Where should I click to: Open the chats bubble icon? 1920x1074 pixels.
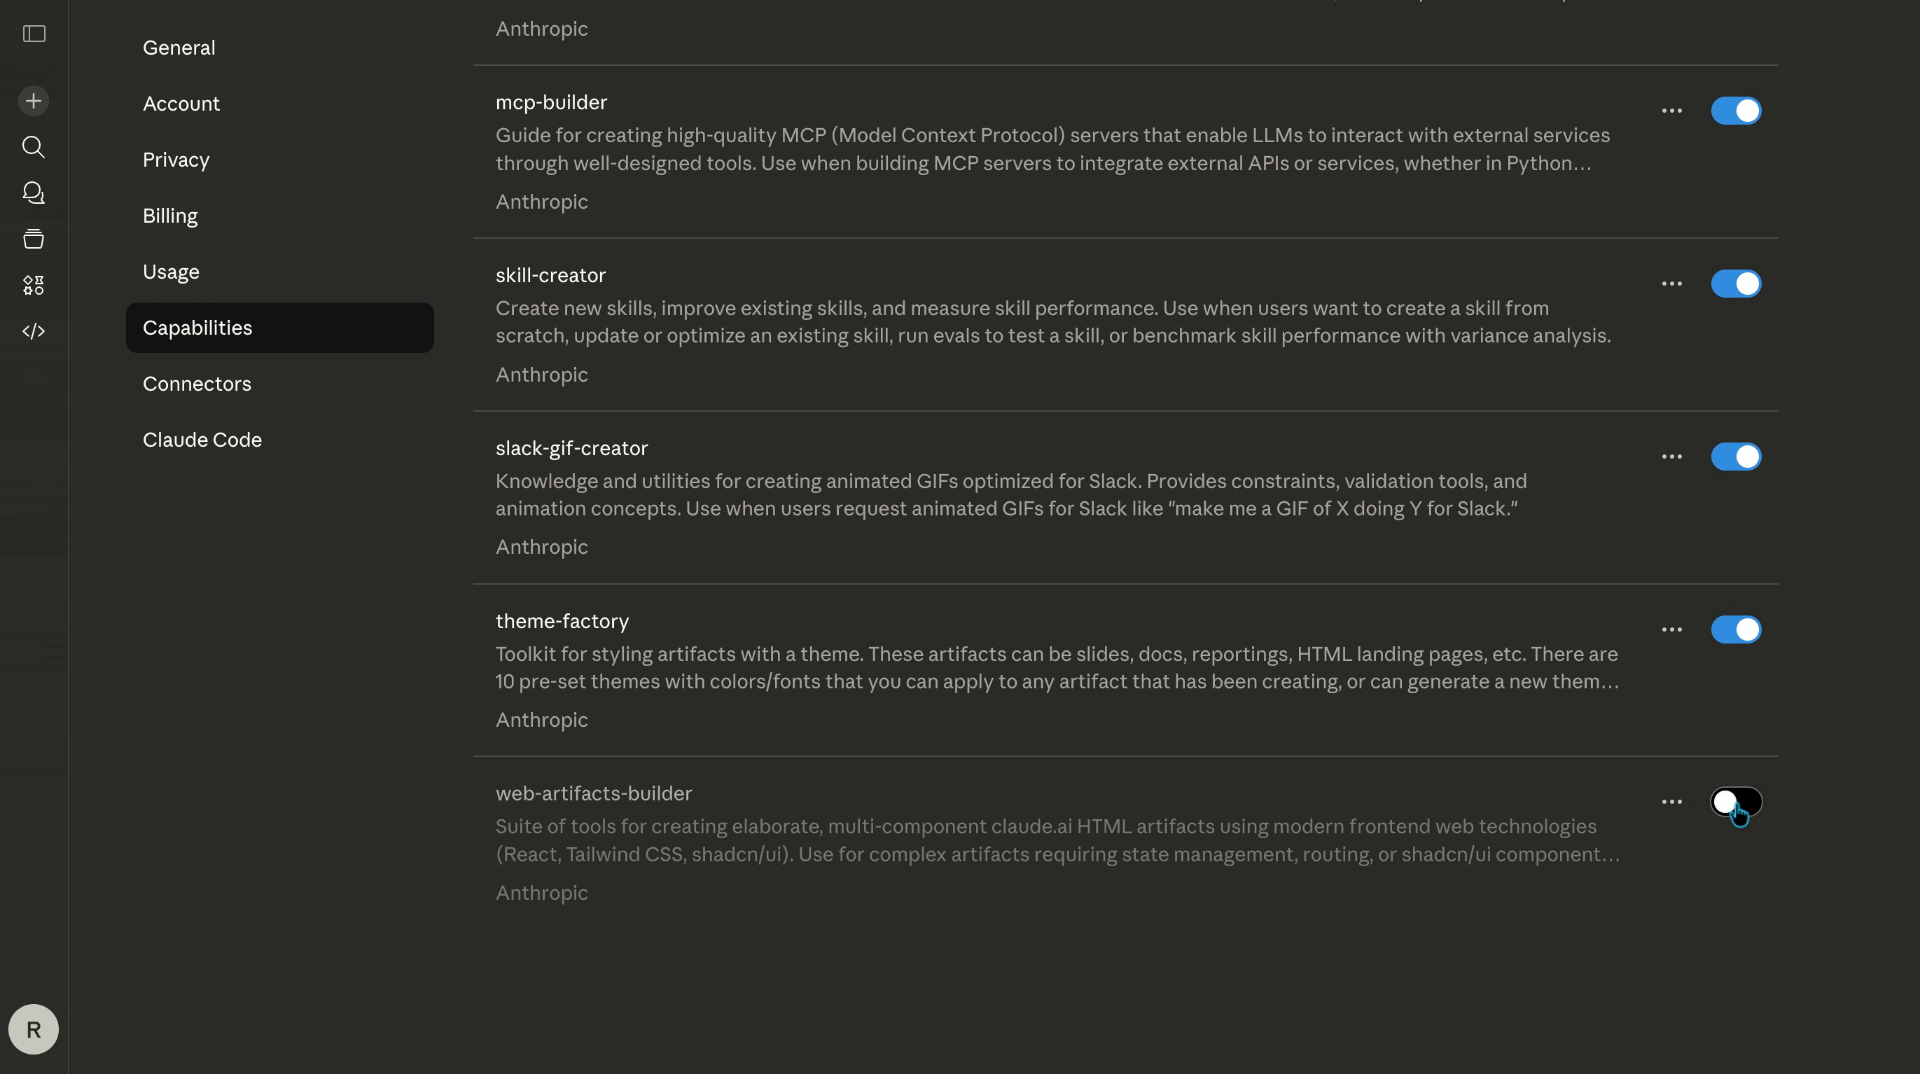pos(34,193)
